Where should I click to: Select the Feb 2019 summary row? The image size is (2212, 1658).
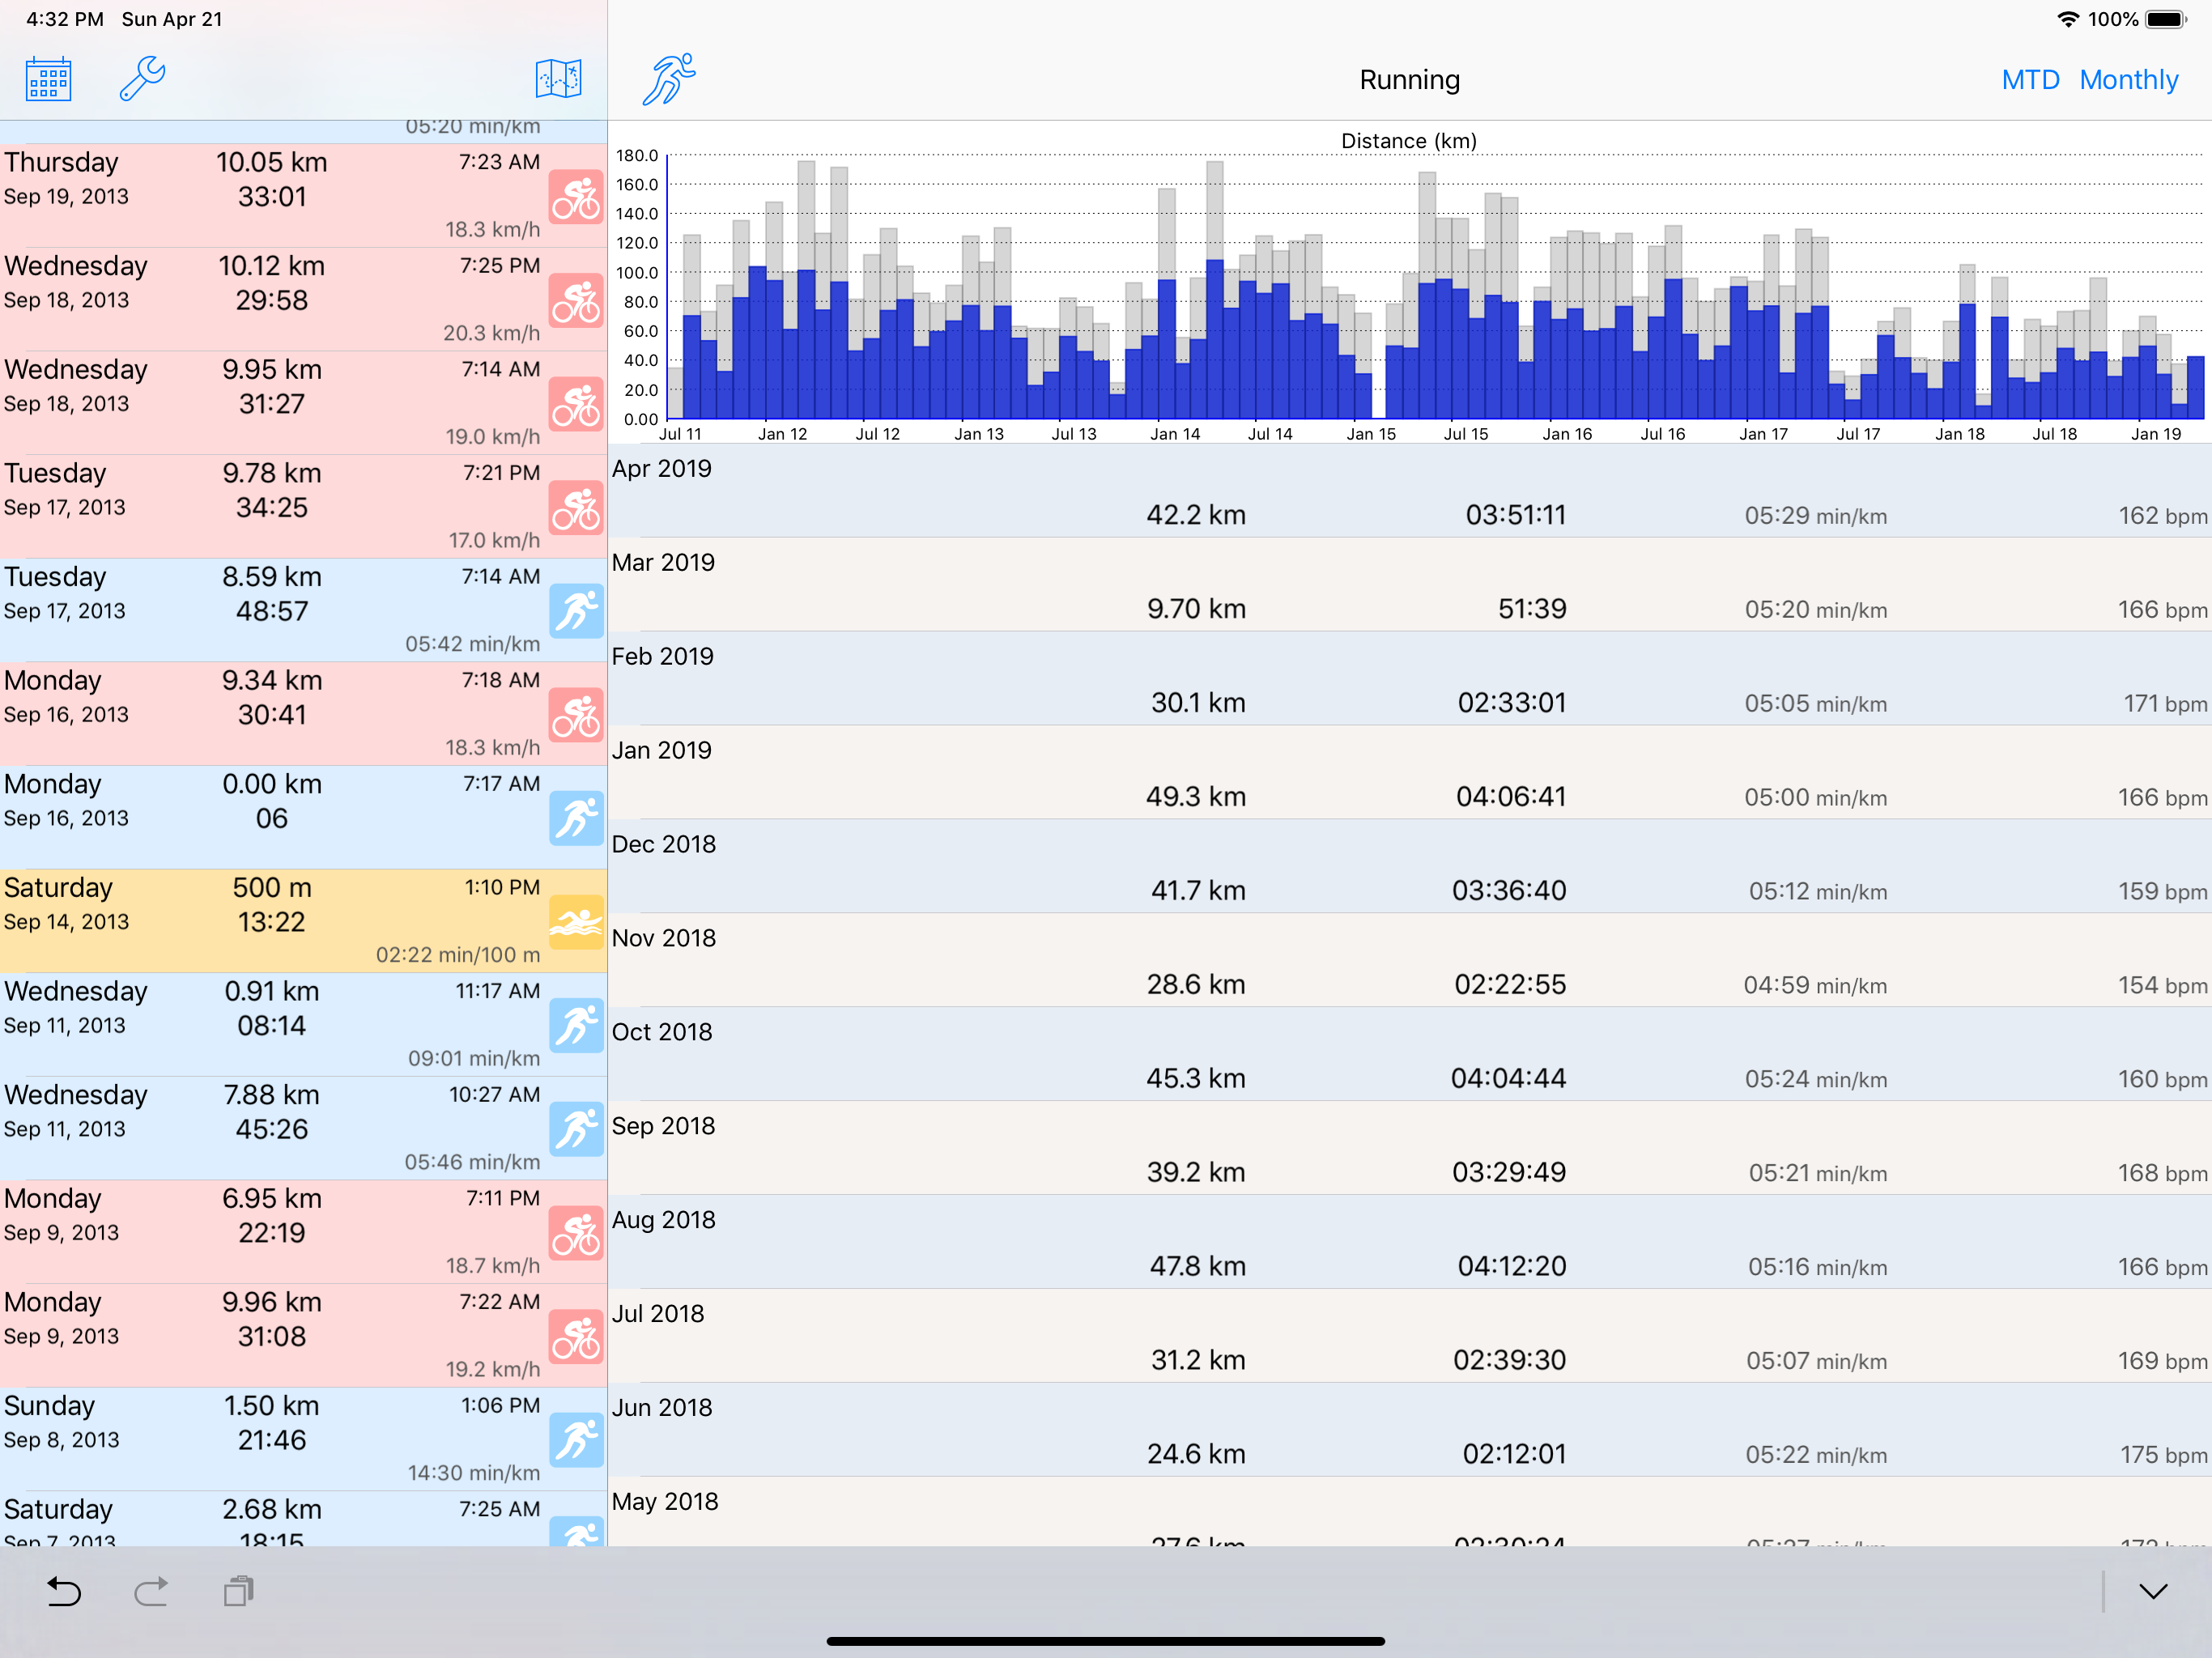[x=1410, y=679]
